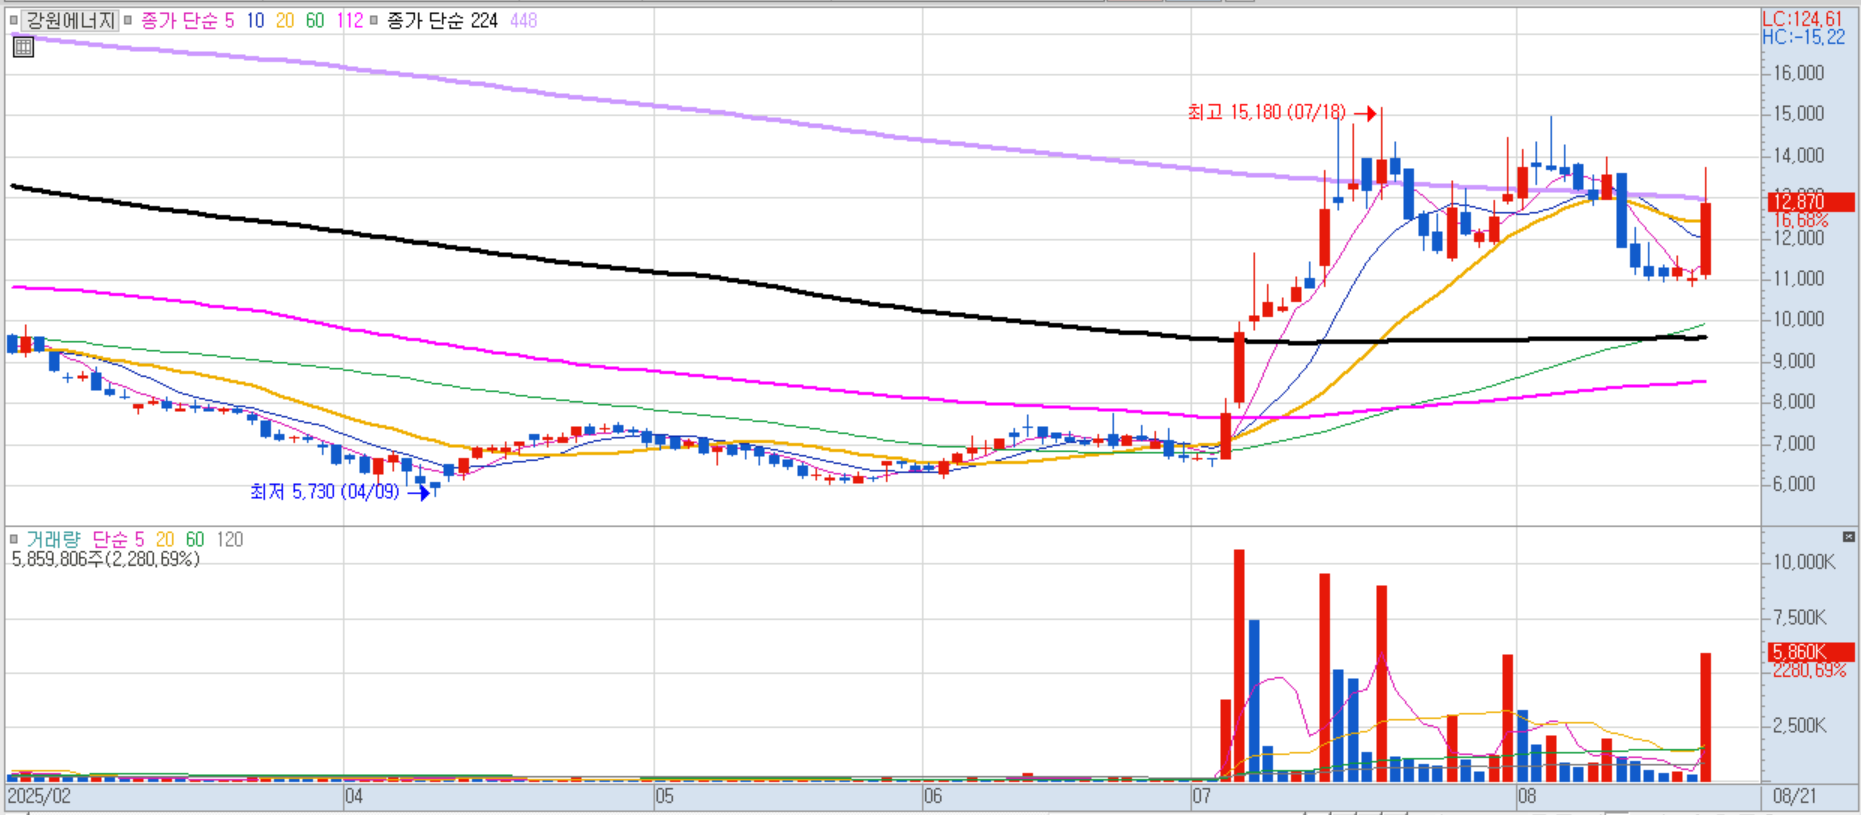Select the orange 20-day price average label
The height and width of the screenshot is (815, 1861).
[285, 20]
